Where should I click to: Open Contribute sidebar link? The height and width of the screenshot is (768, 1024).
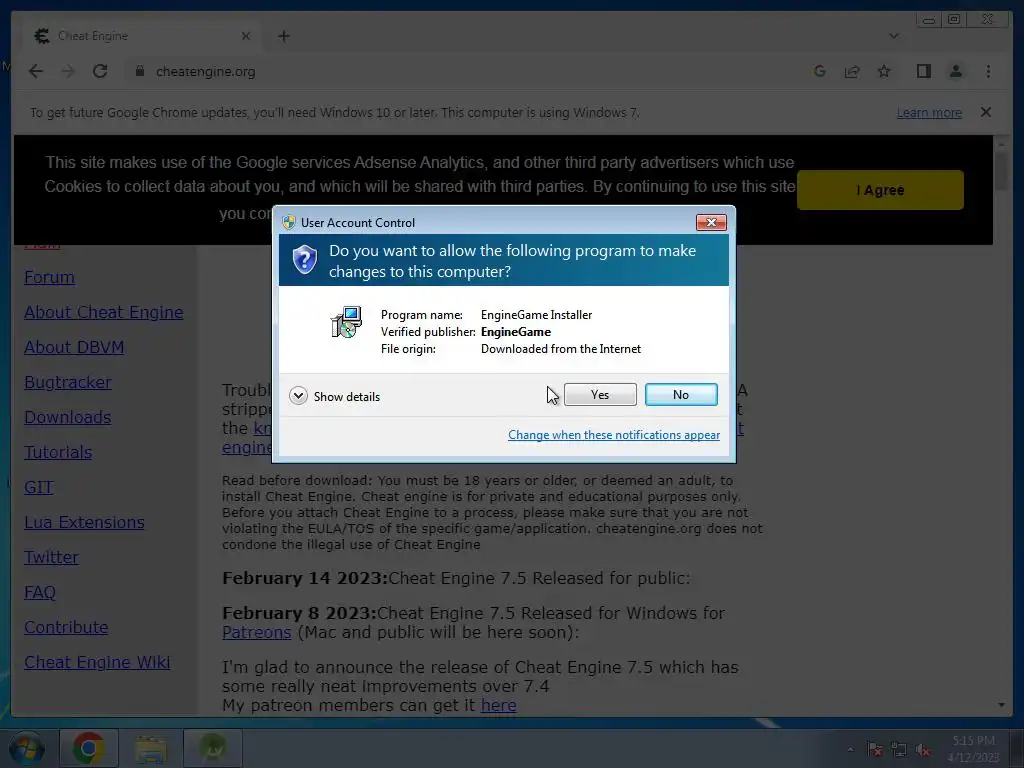(x=66, y=627)
